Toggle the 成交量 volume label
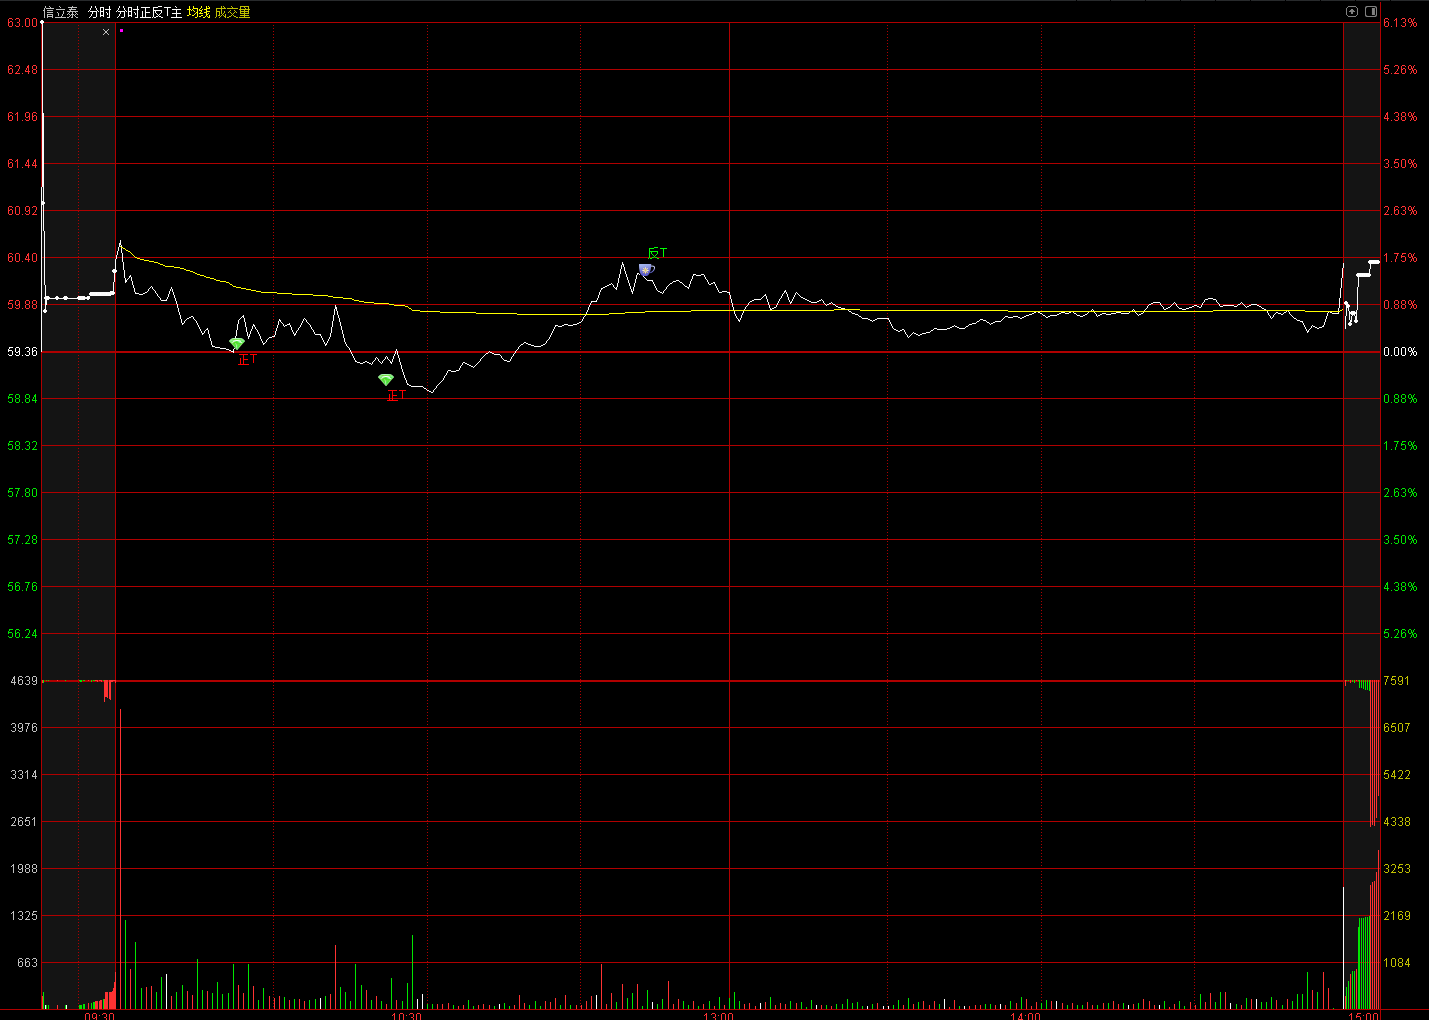This screenshot has width=1429, height=1020. point(232,12)
